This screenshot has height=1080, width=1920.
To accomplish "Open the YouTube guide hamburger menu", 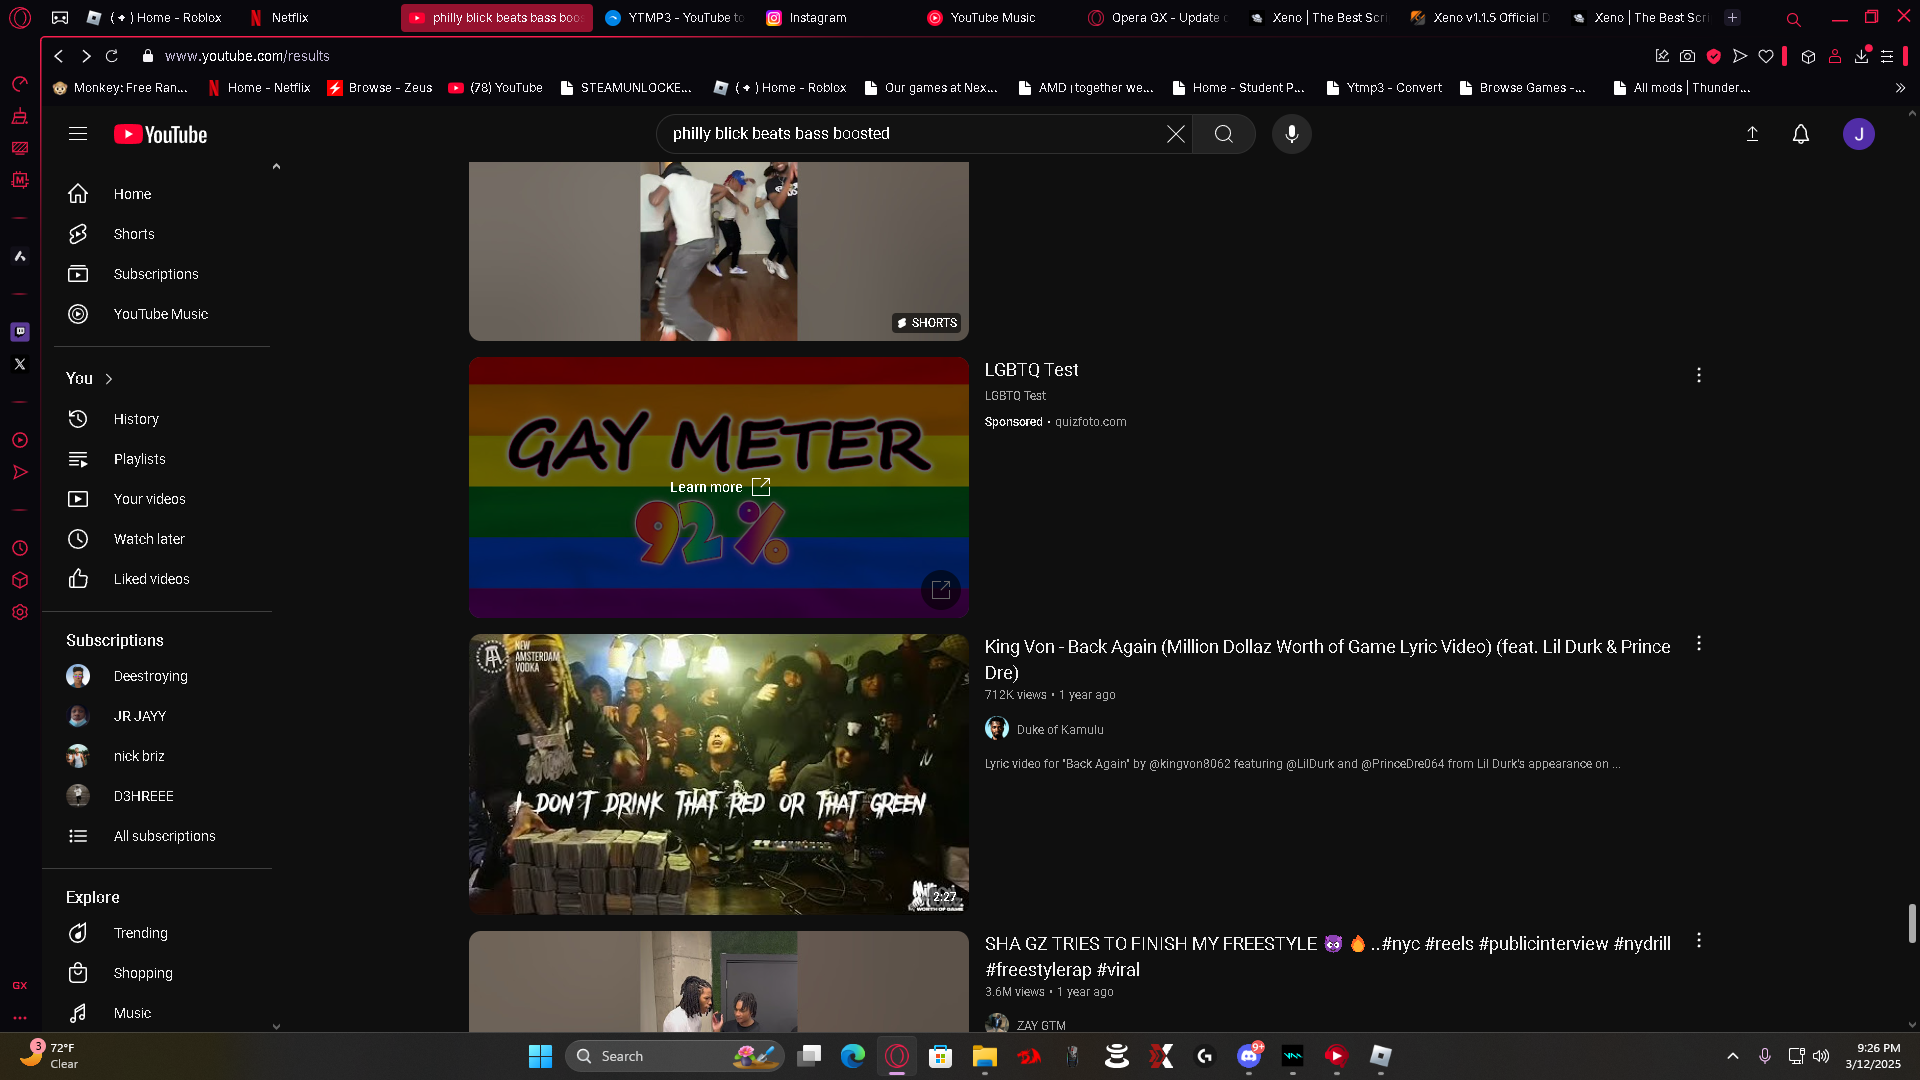I will click(78, 134).
